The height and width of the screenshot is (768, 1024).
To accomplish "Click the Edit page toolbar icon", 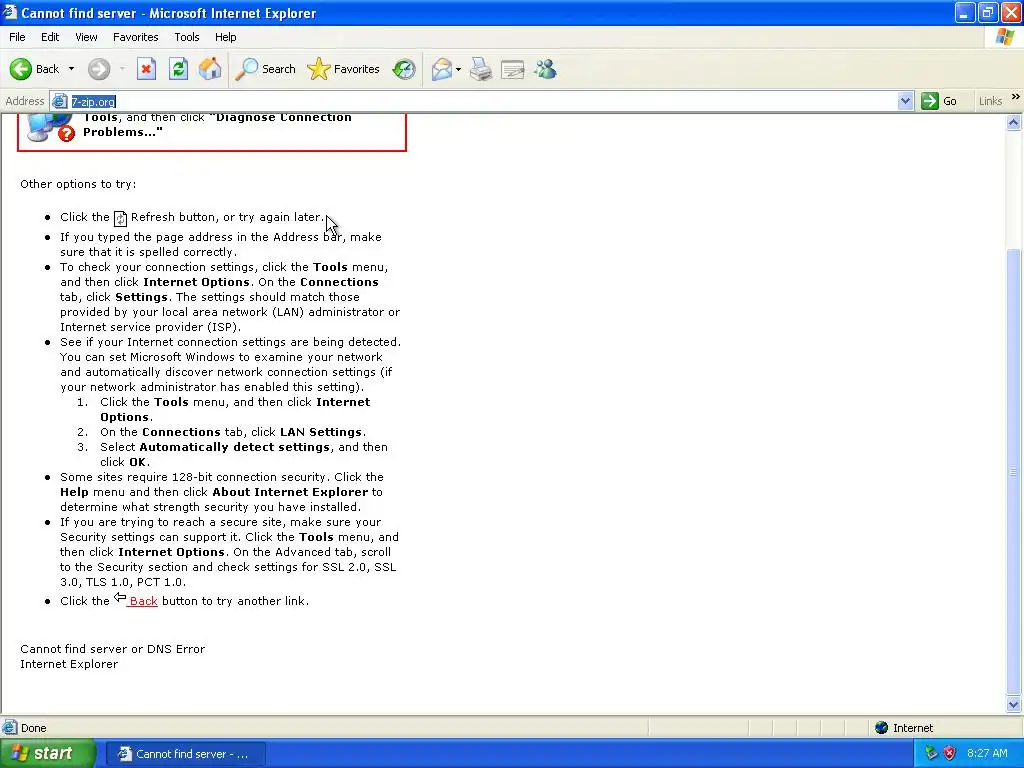I will [513, 69].
